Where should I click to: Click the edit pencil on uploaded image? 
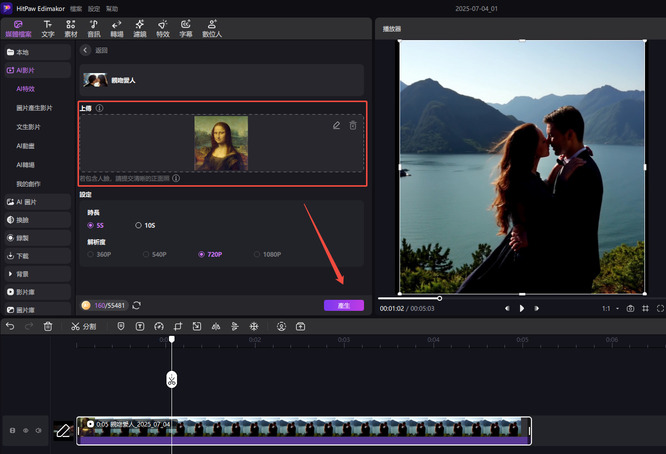coord(336,125)
